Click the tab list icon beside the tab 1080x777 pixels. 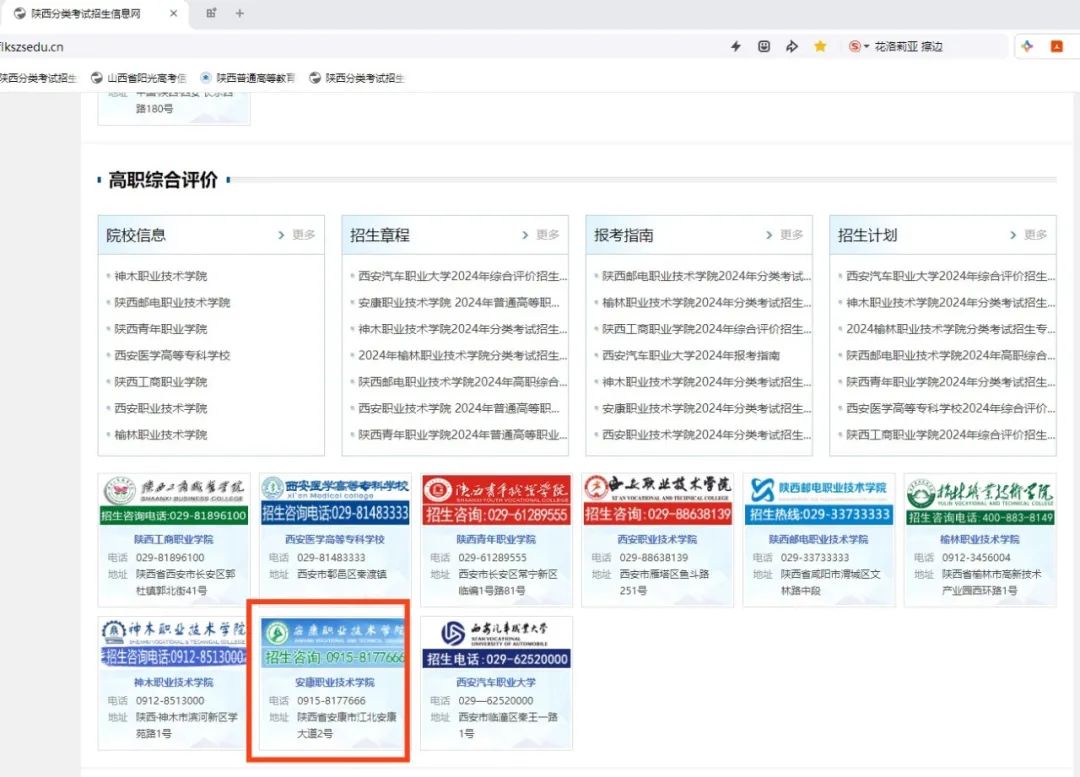[x=211, y=13]
